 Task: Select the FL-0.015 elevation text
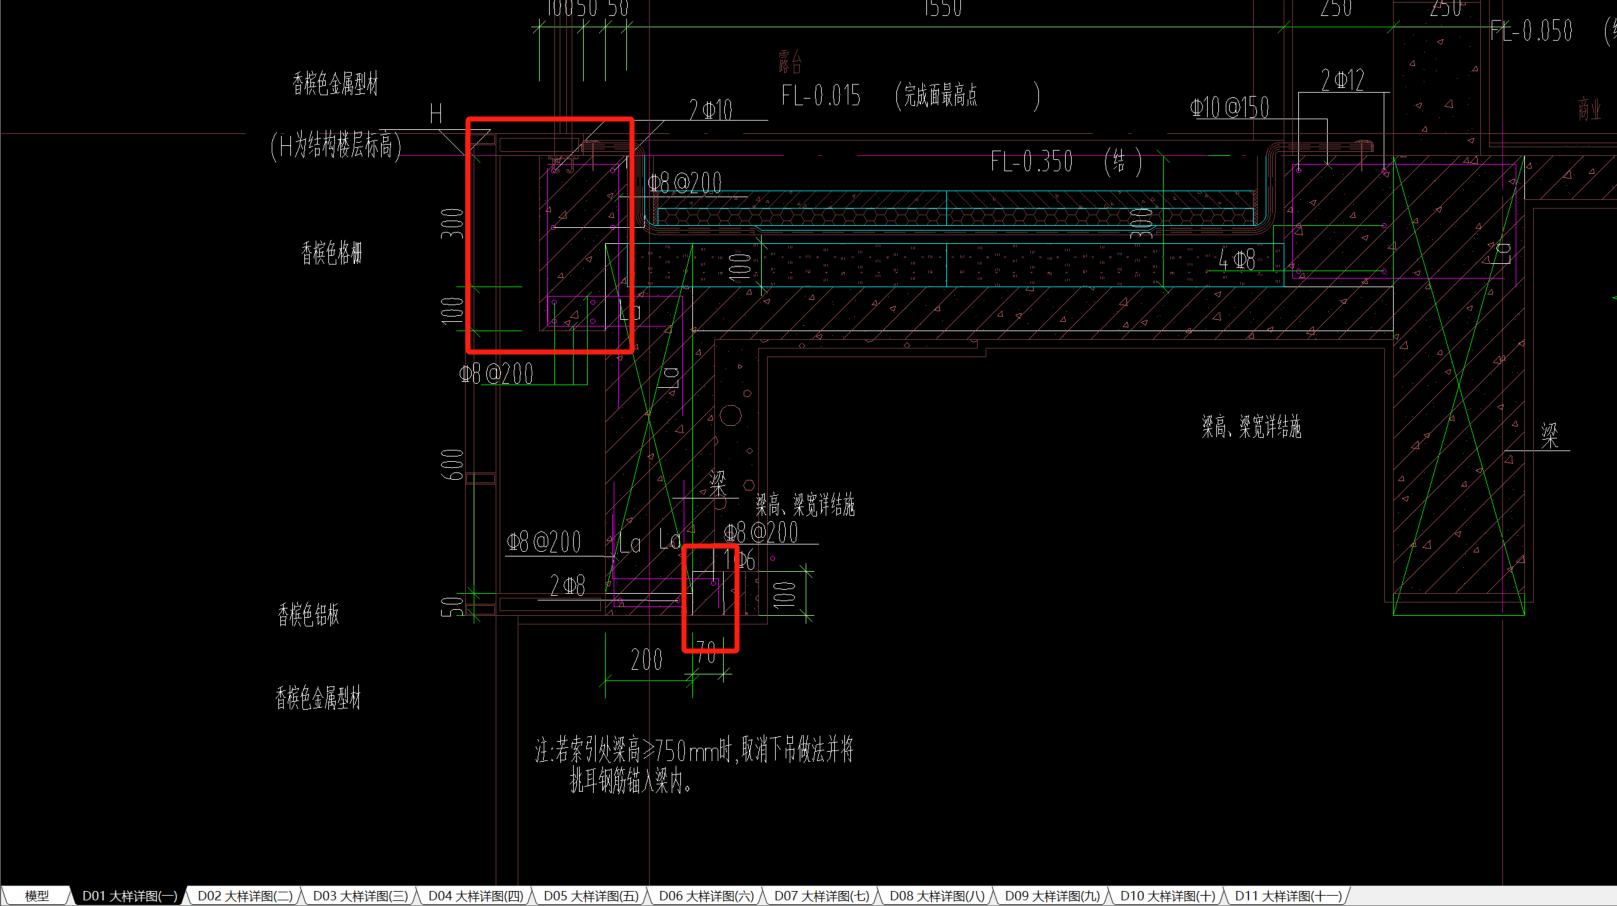point(821,96)
